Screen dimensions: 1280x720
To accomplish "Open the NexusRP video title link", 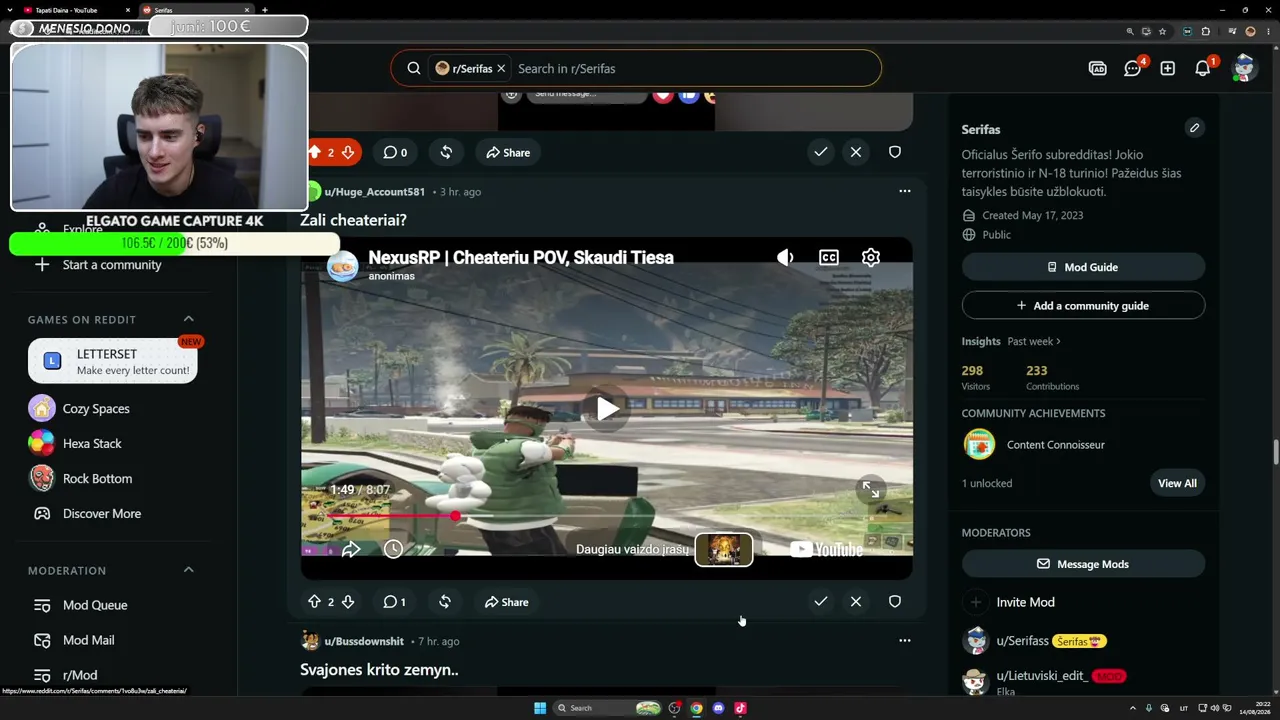I will point(521,257).
